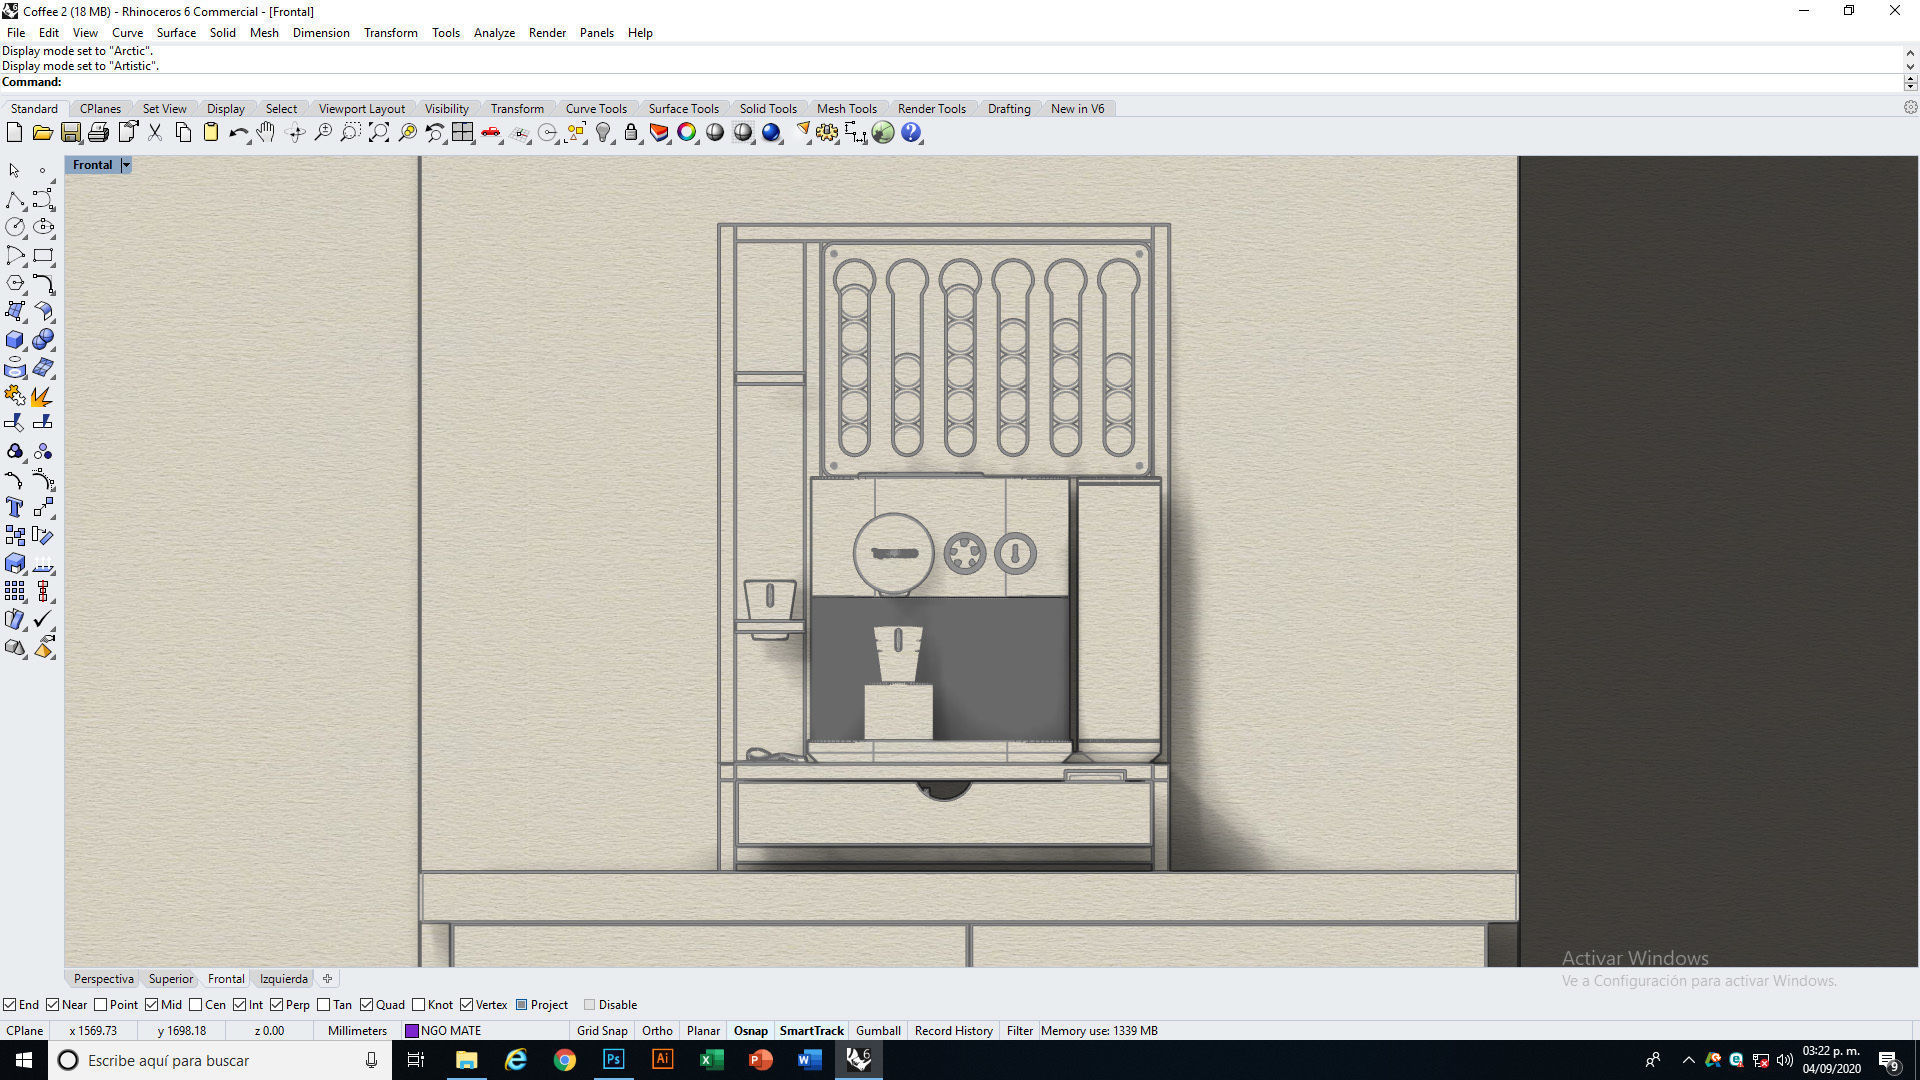Cut selection with scissors icon
The width and height of the screenshot is (1920, 1080).
tap(155, 132)
